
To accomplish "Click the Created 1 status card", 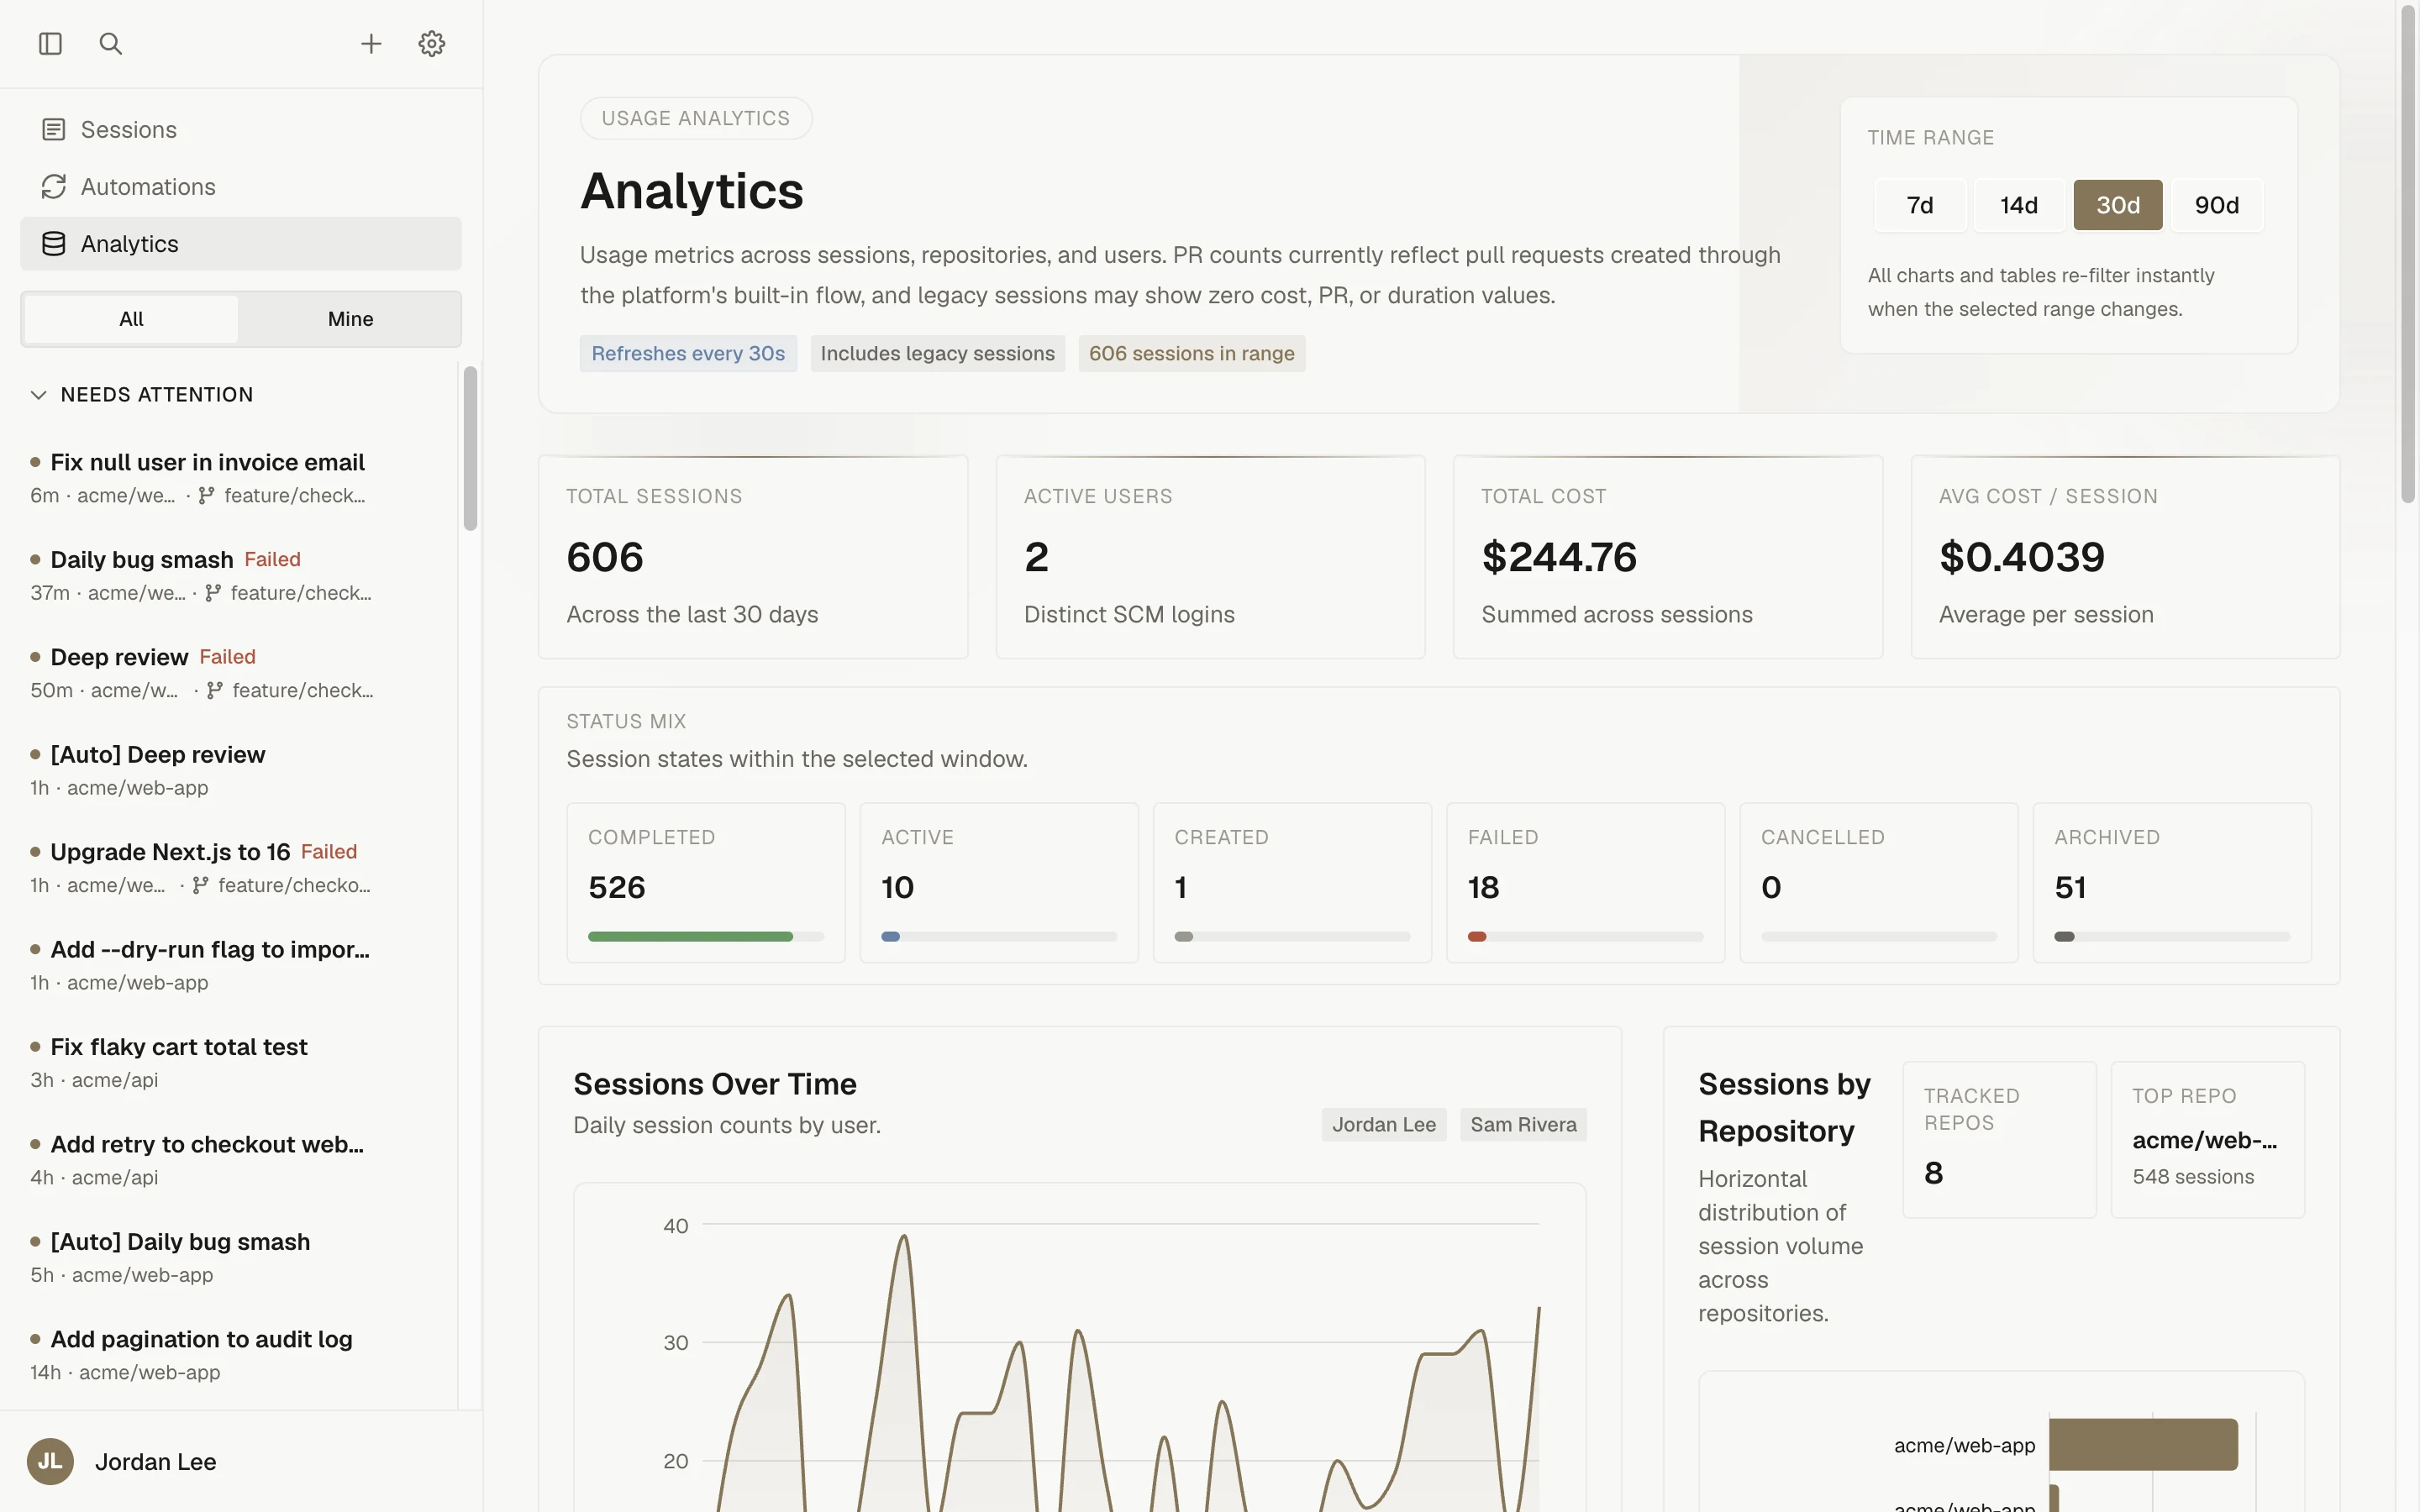I will [1292, 882].
